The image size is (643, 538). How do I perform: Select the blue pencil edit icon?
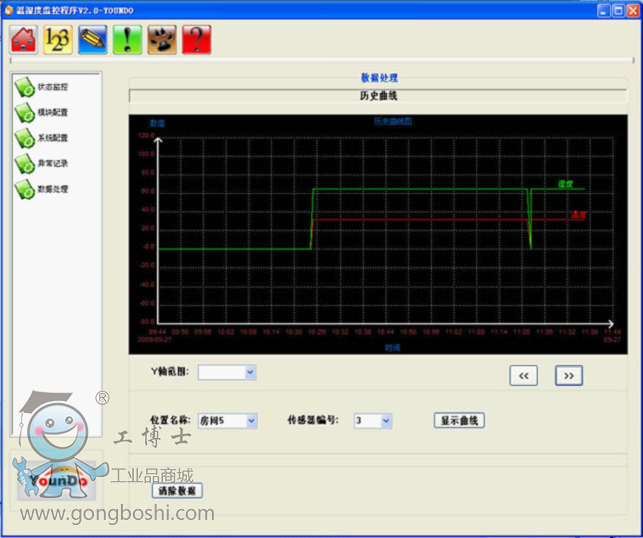(x=93, y=39)
